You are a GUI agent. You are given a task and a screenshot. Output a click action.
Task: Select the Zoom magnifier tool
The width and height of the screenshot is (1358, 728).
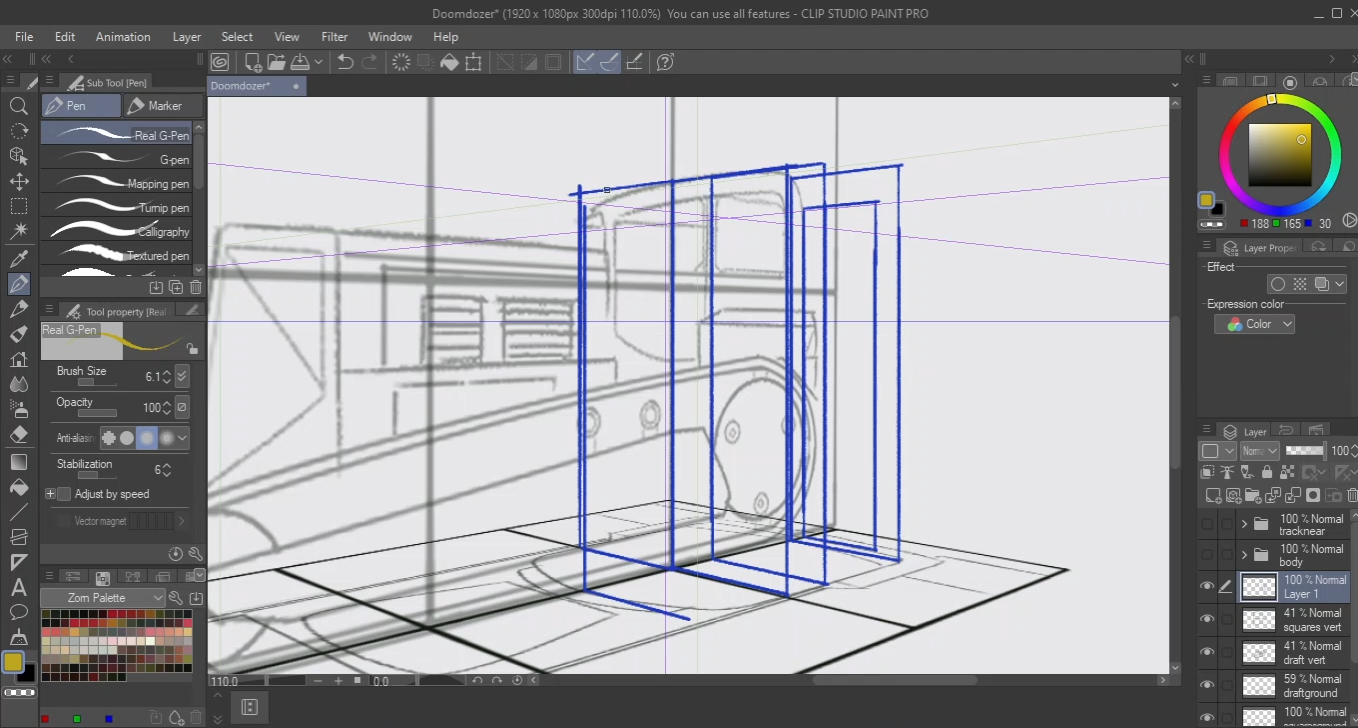pos(18,106)
